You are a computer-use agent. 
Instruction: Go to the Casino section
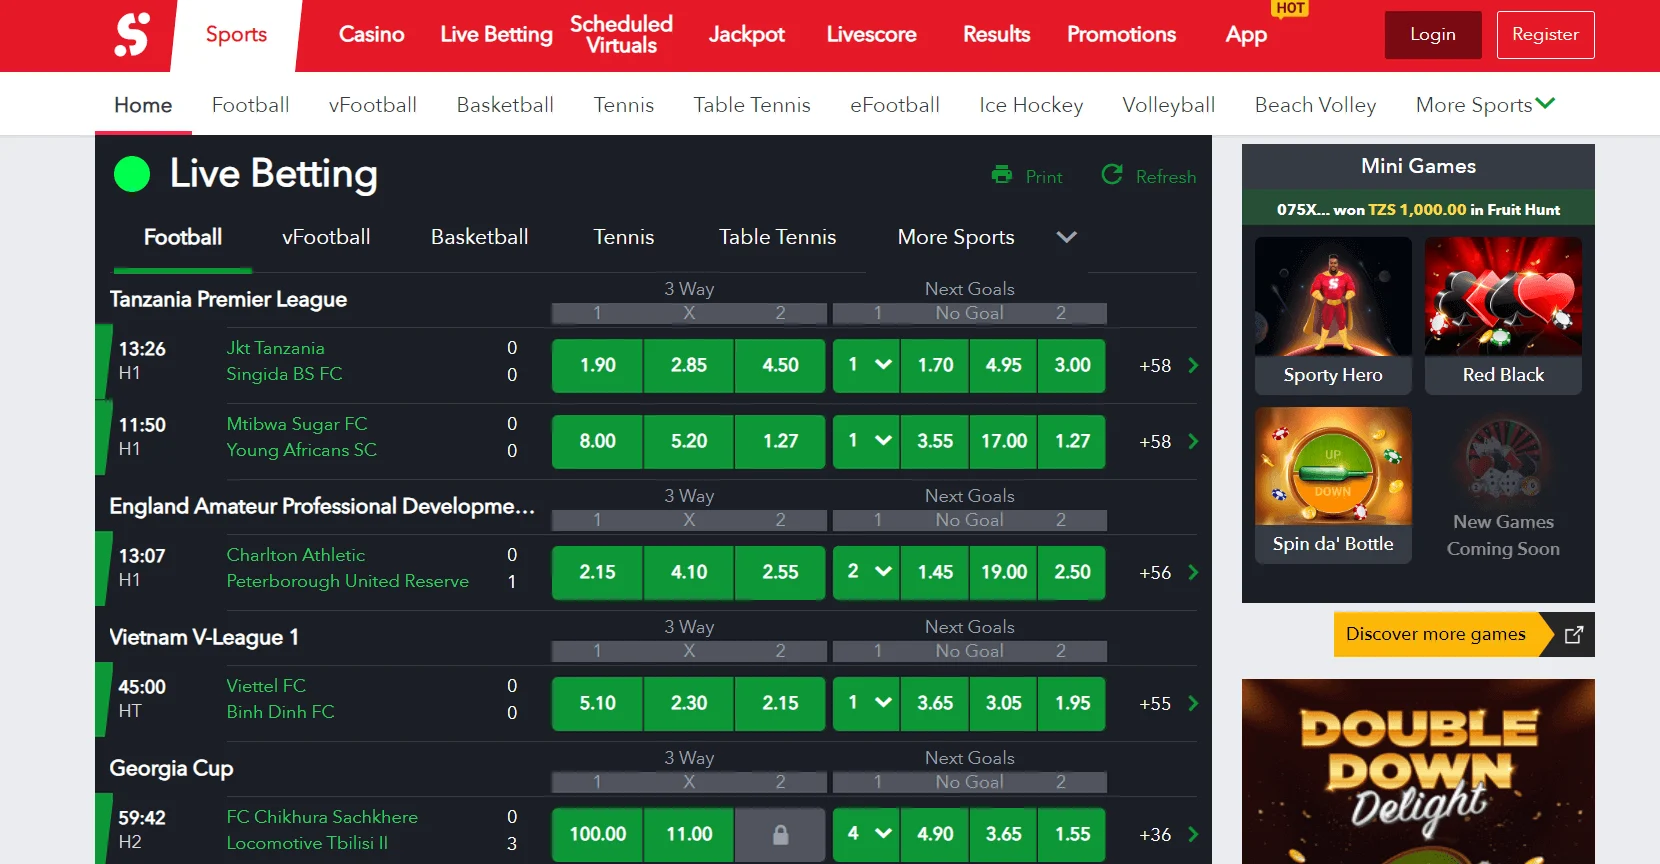click(371, 35)
